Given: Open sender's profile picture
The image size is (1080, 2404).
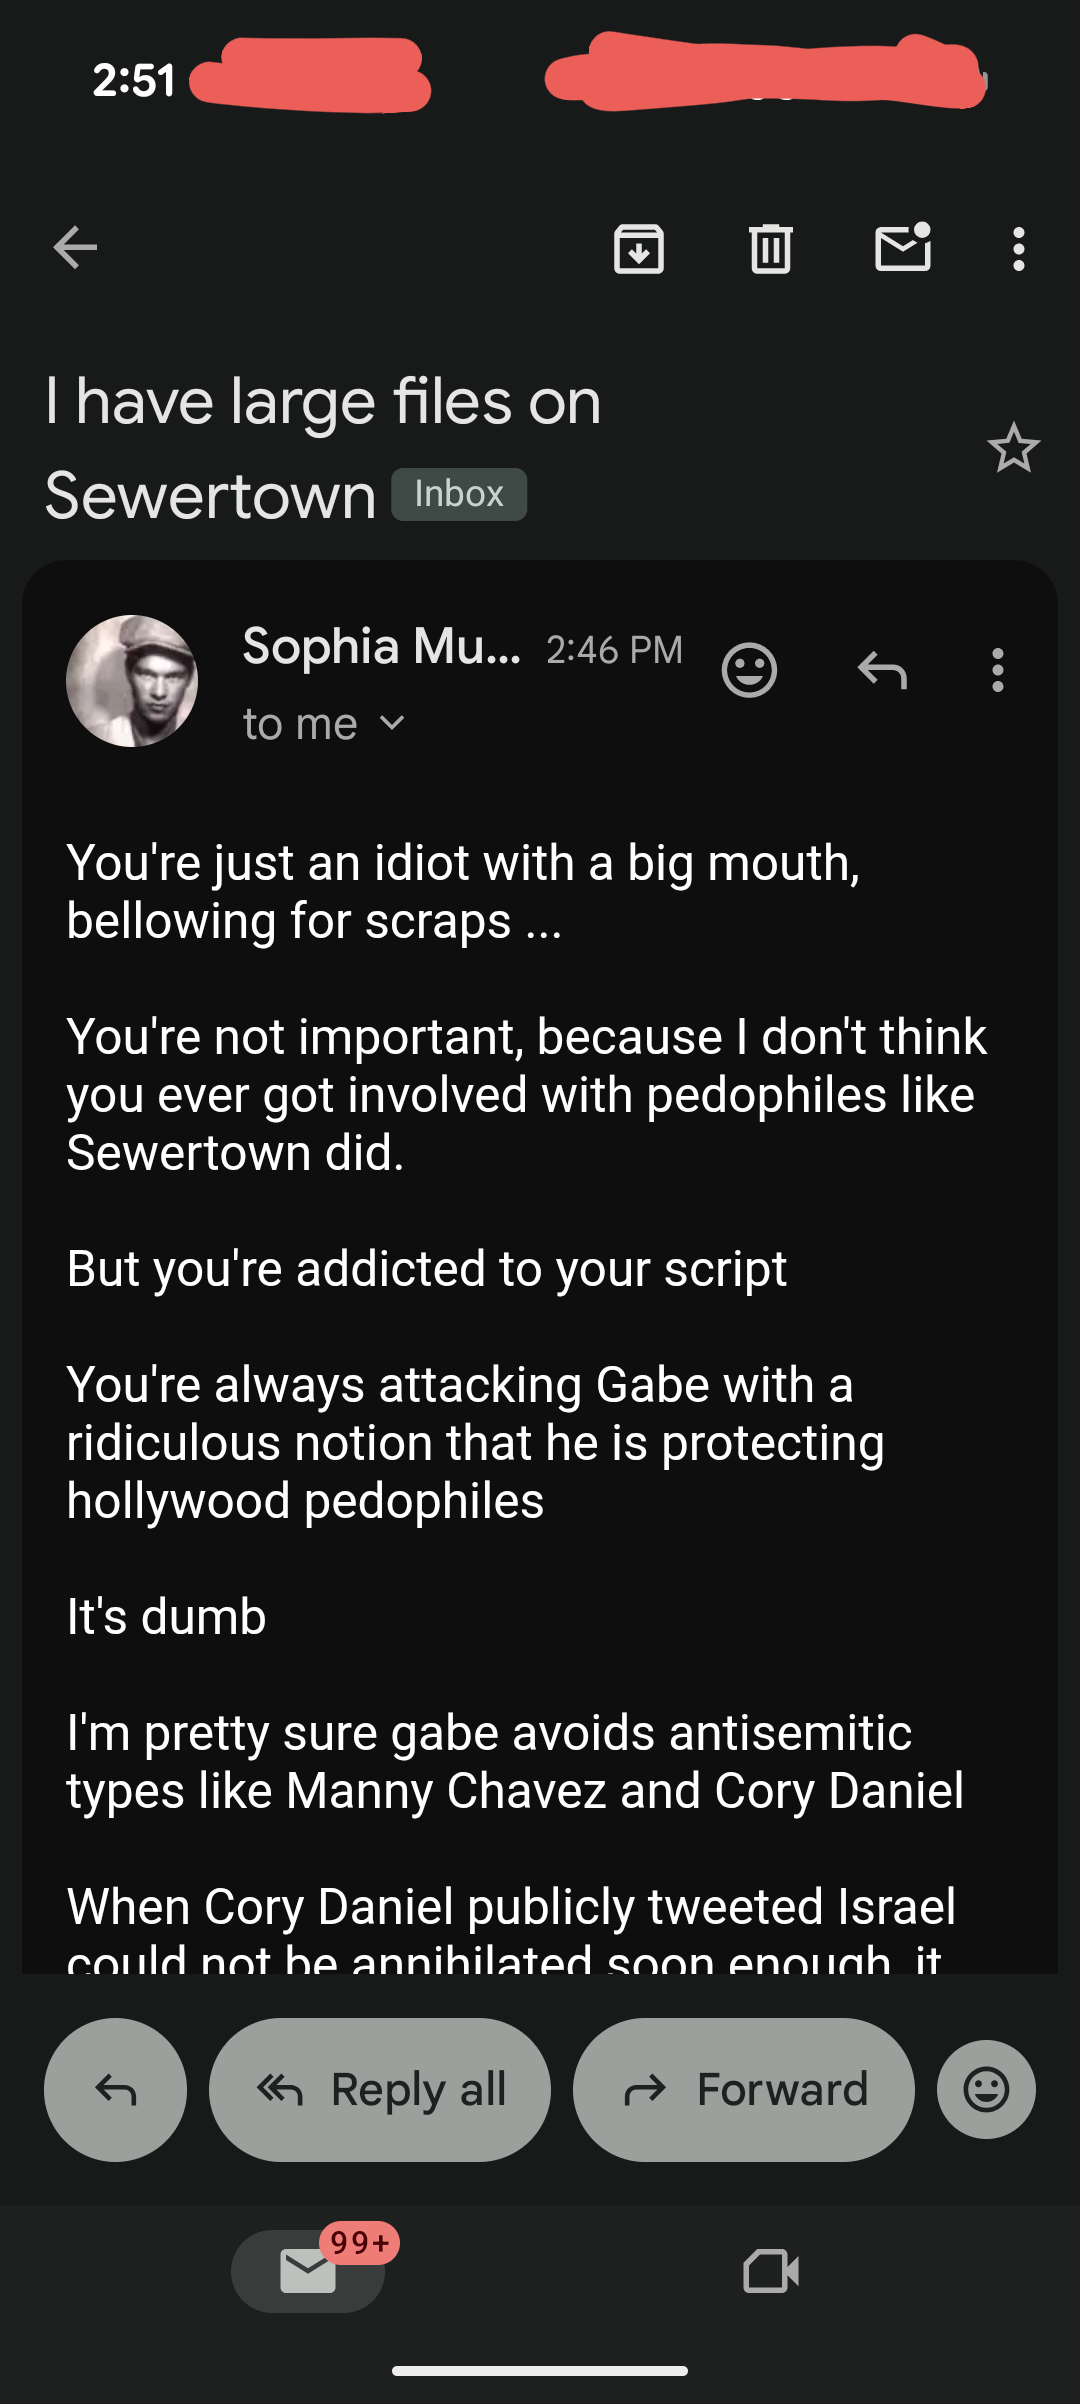Looking at the screenshot, I should 132,681.
